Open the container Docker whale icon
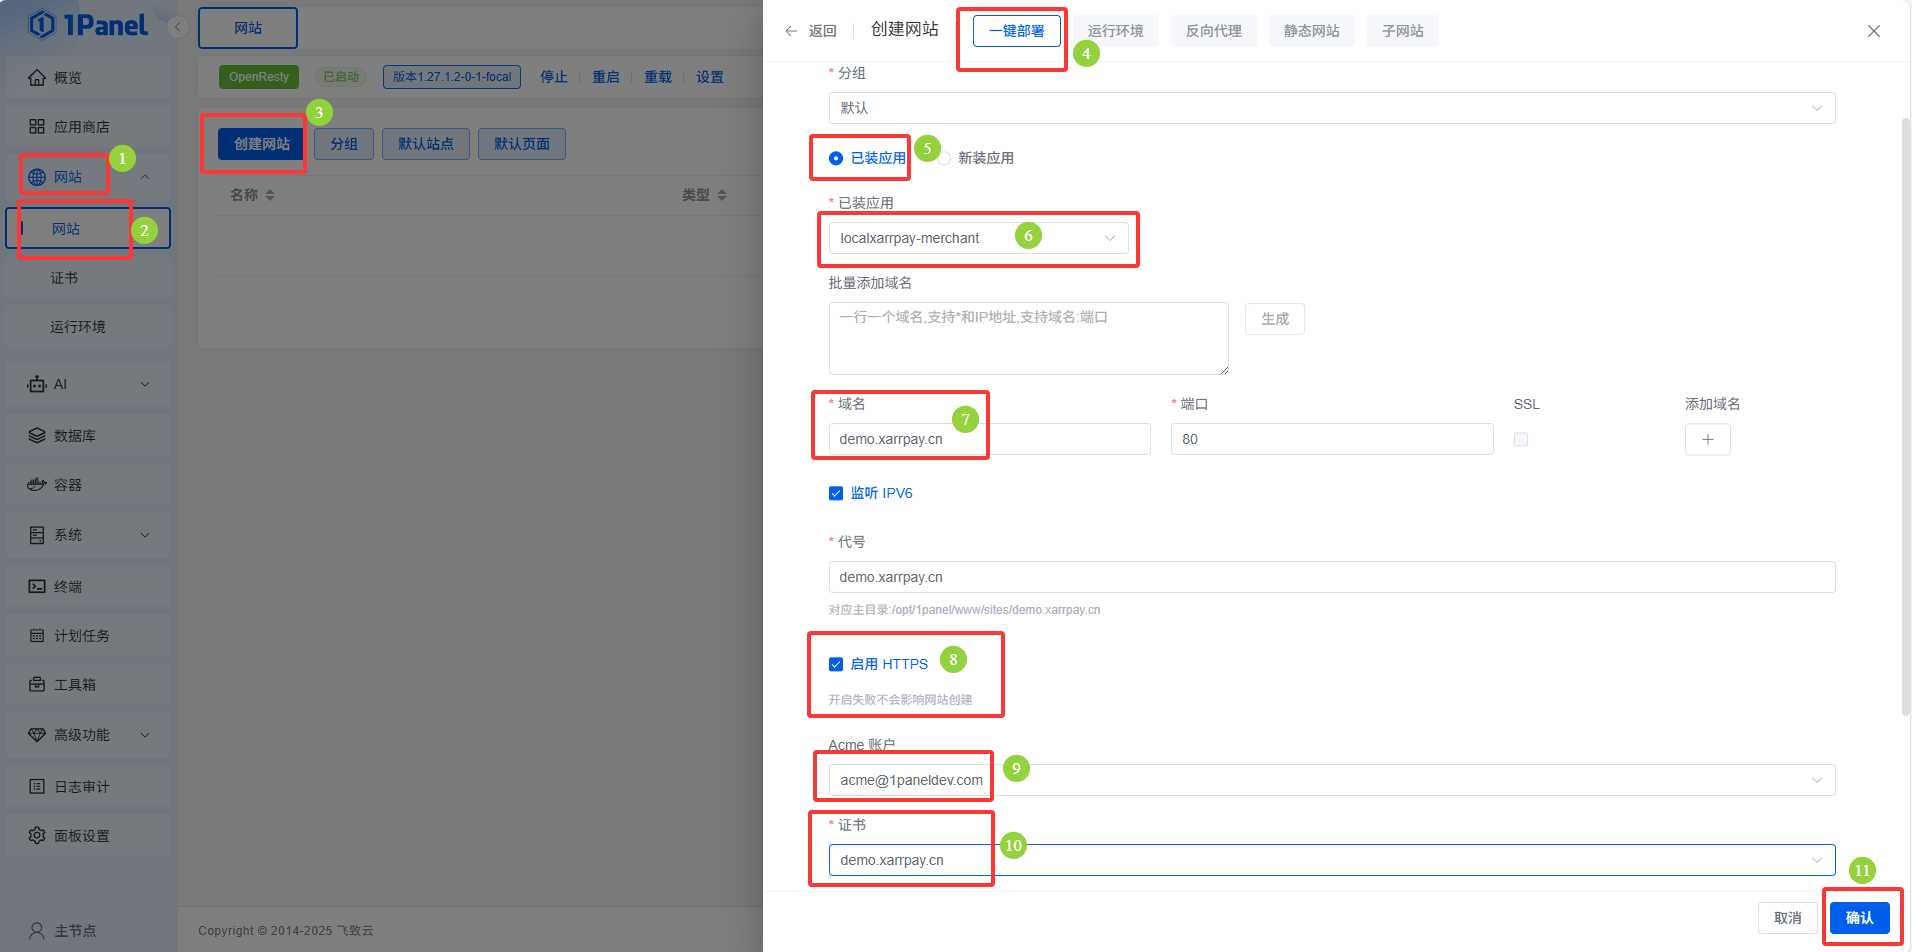This screenshot has width=1912, height=952. point(37,485)
